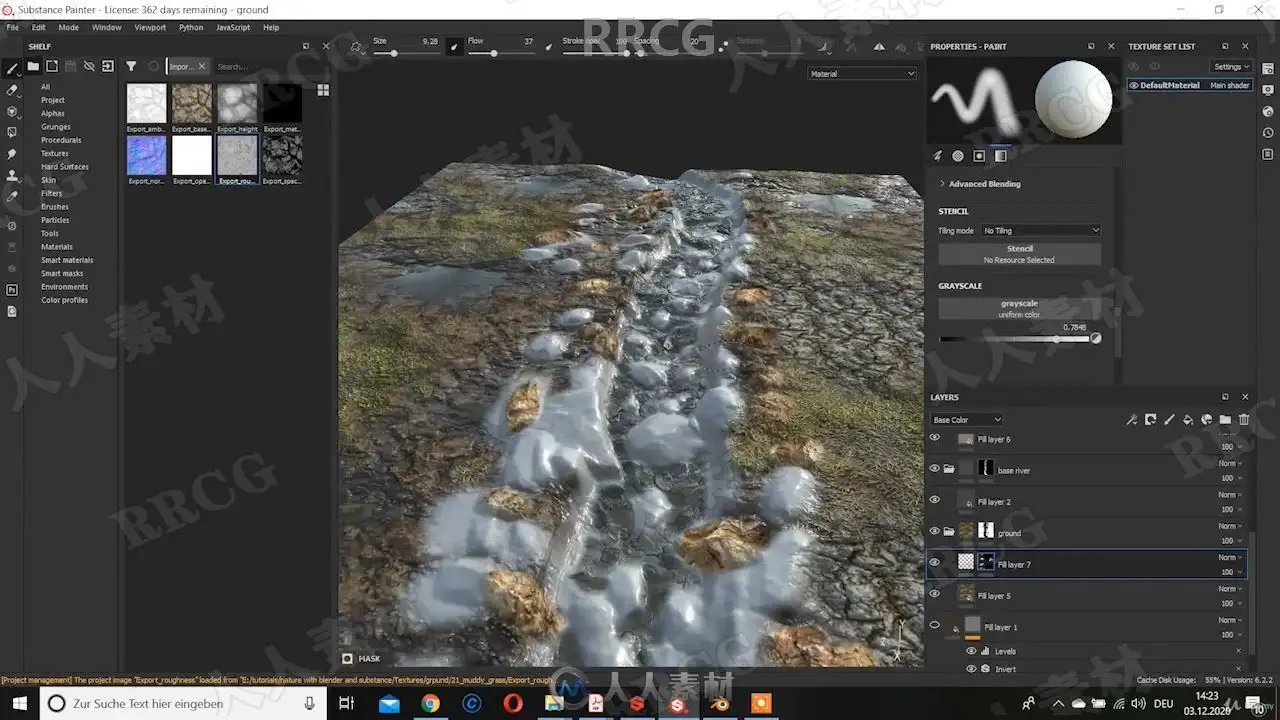Hide the ground folder layer

[x=935, y=531]
